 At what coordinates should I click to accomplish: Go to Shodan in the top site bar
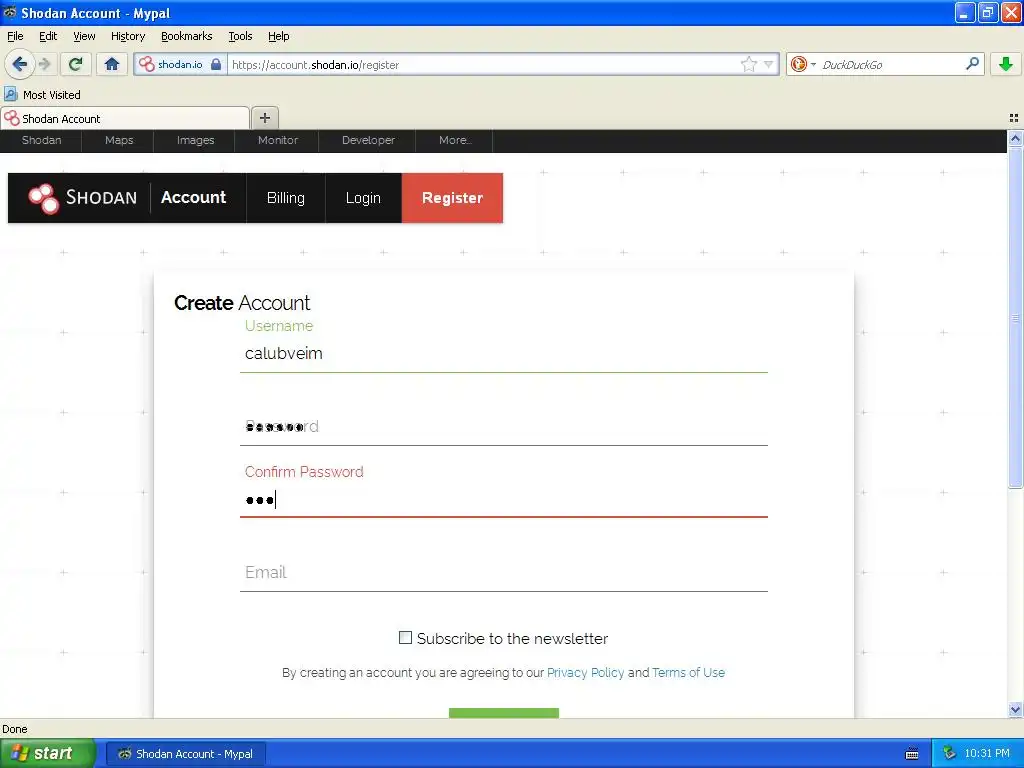point(41,140)
